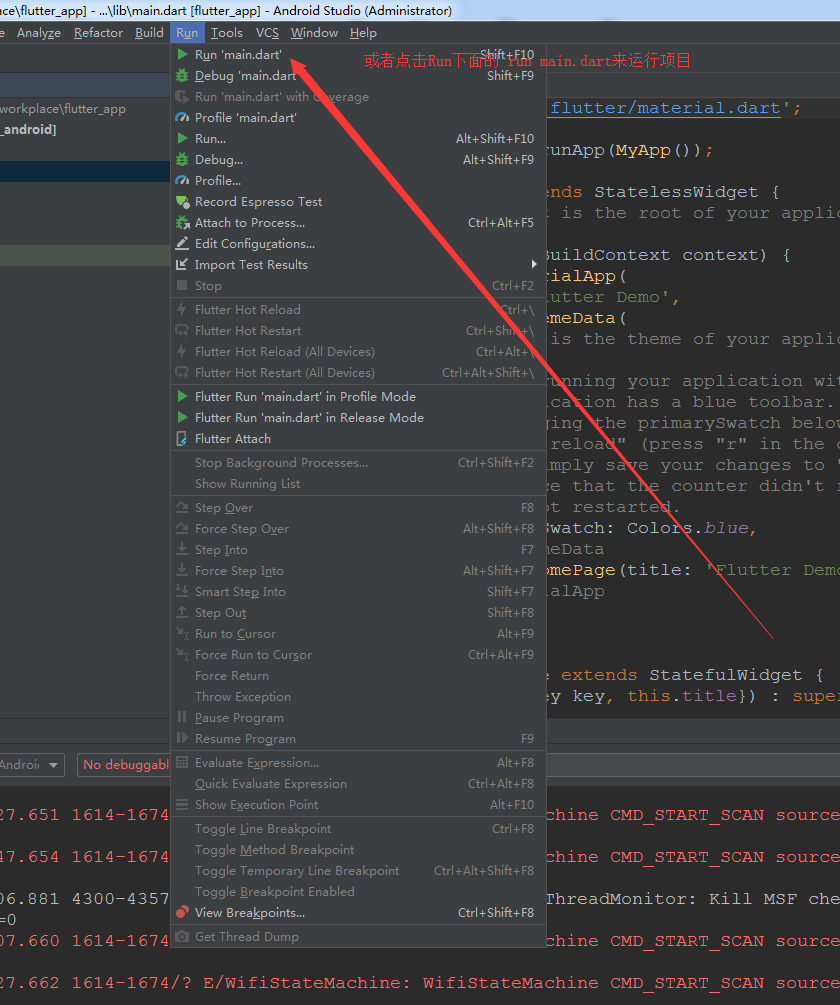This screenshot has width=840, height=1005.
Task: Open the Tools menu
Action: coord(227,33)
